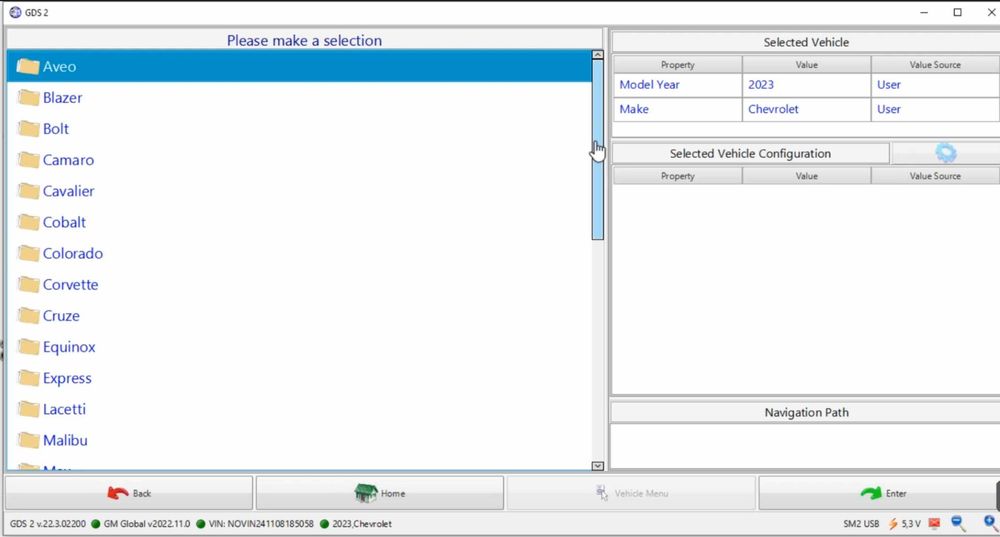Open the Camaro folder icon
Screen dimensions: 1000x537
click(28, 160)
